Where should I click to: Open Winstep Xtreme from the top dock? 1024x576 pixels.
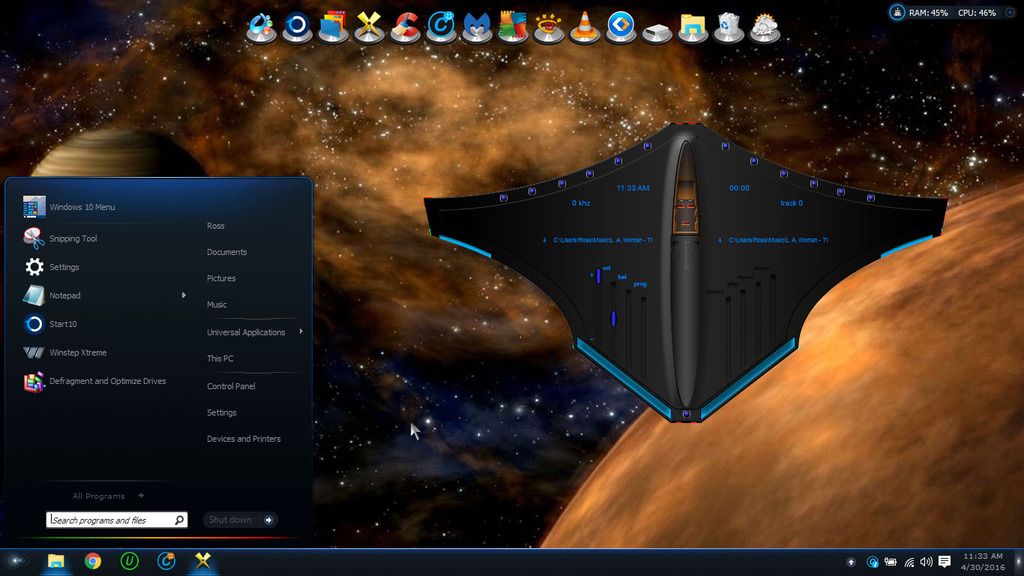coord(368,27)
